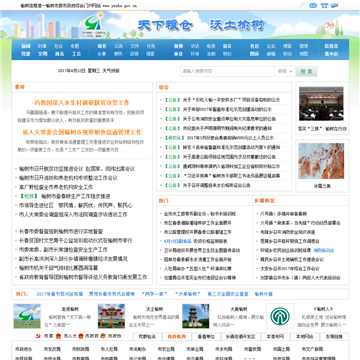The image size is (360, 360).
Task: Click the chat monitor icon in the header
Action: click(334, 5)
